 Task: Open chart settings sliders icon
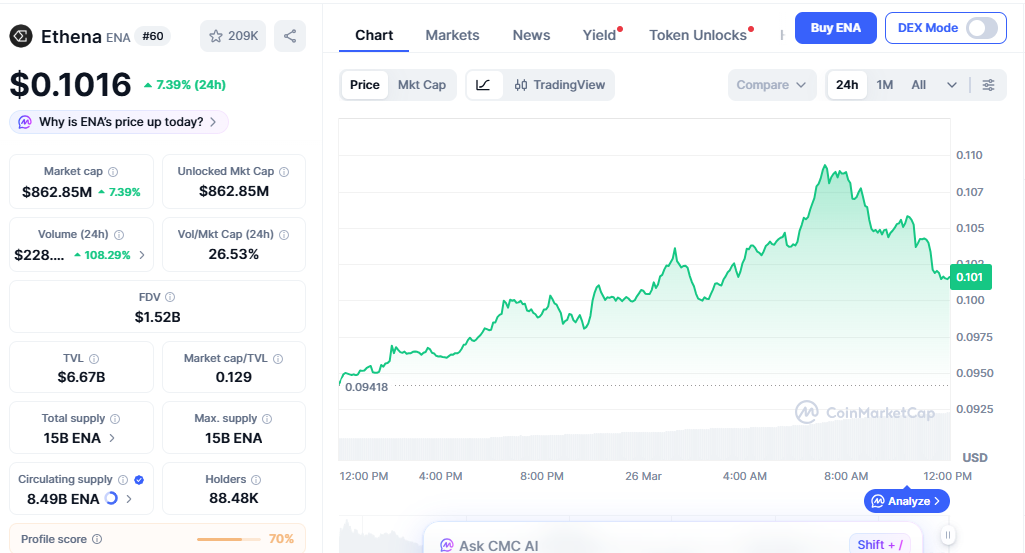[988, 85]
